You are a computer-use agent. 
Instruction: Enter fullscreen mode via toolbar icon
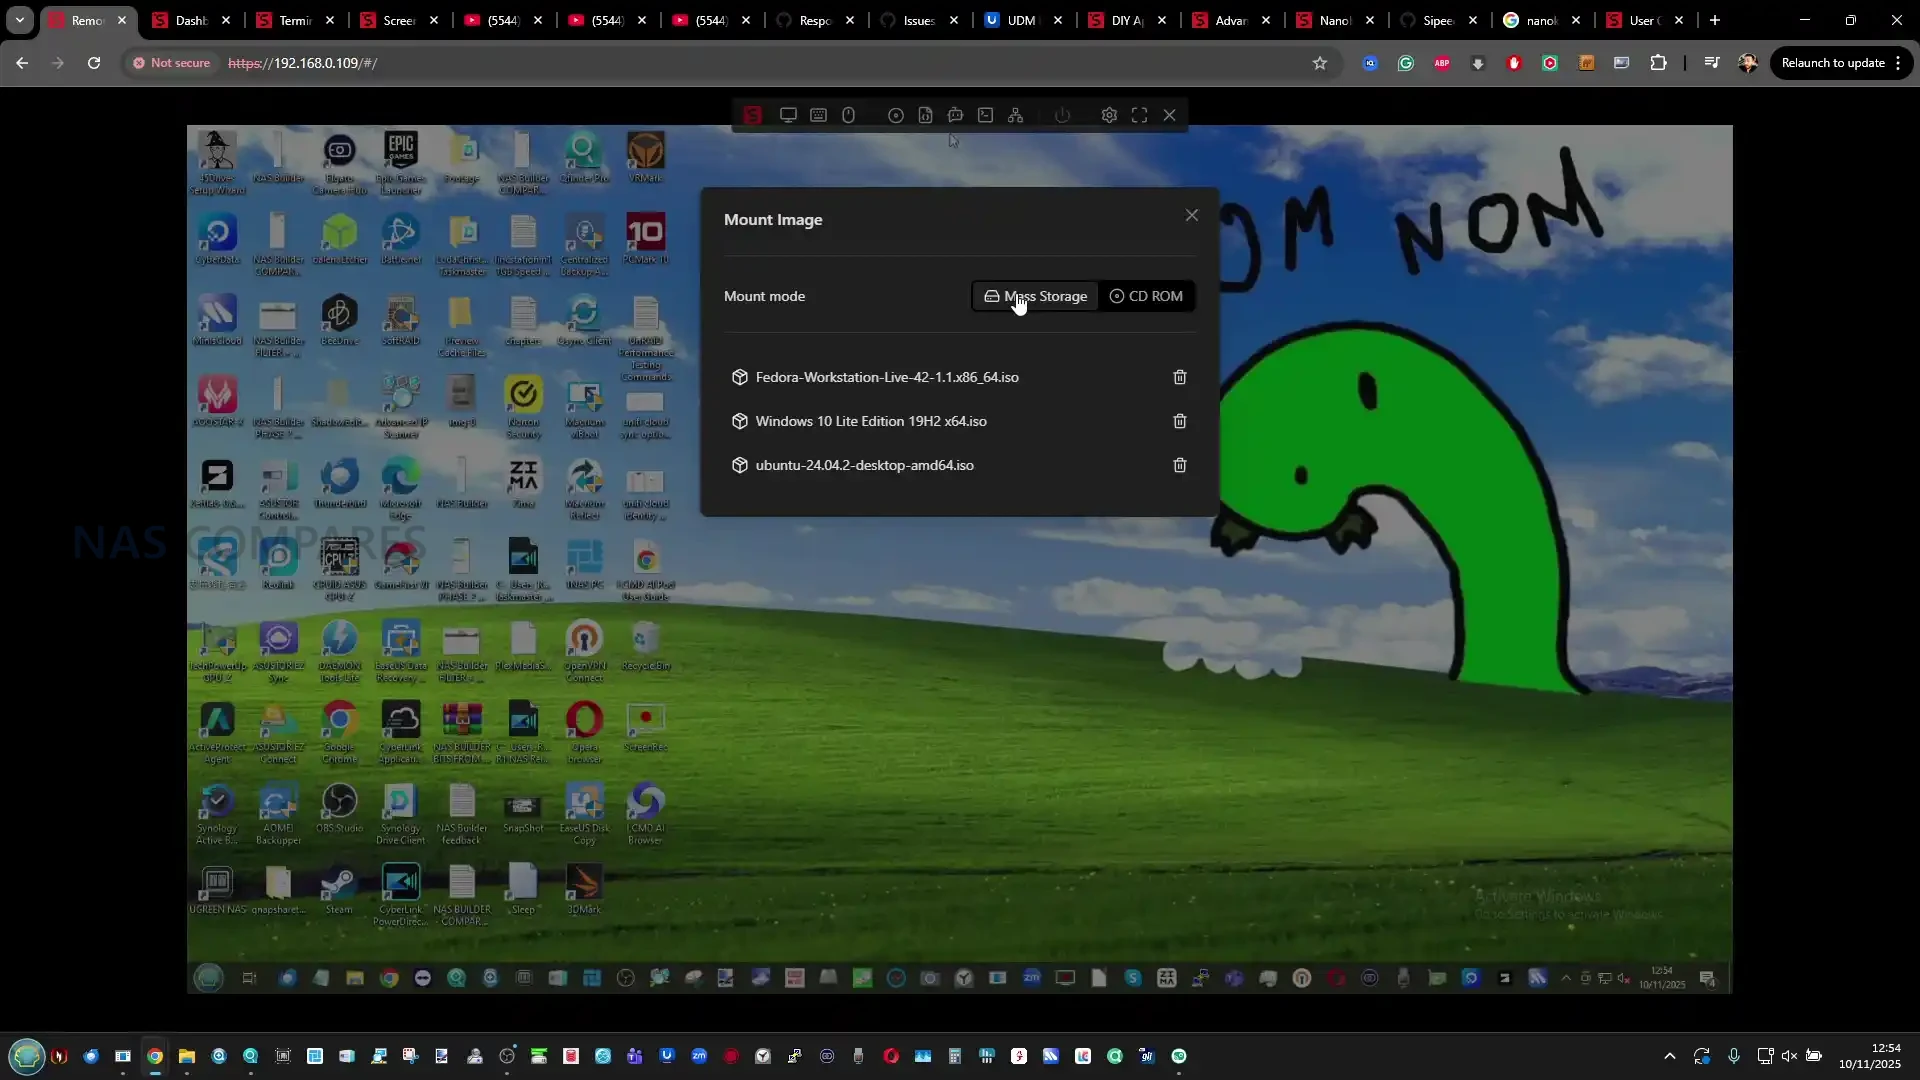pos(1139,115)
